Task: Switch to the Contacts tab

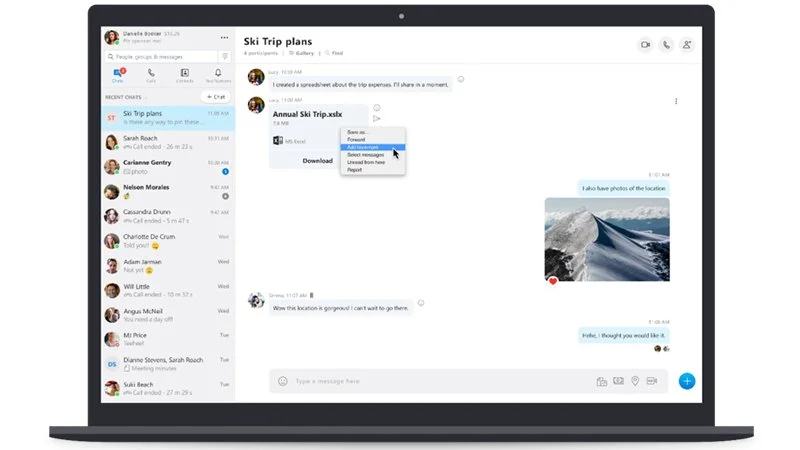Action: pos(185,76)
